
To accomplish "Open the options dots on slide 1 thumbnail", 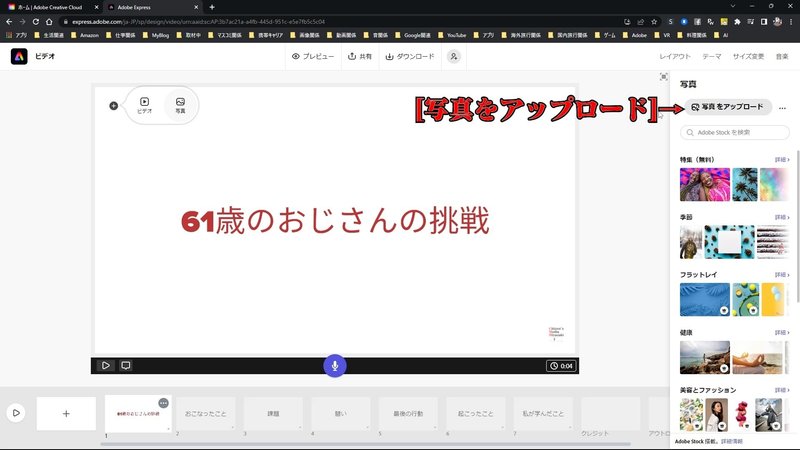I will coord(163,403).
